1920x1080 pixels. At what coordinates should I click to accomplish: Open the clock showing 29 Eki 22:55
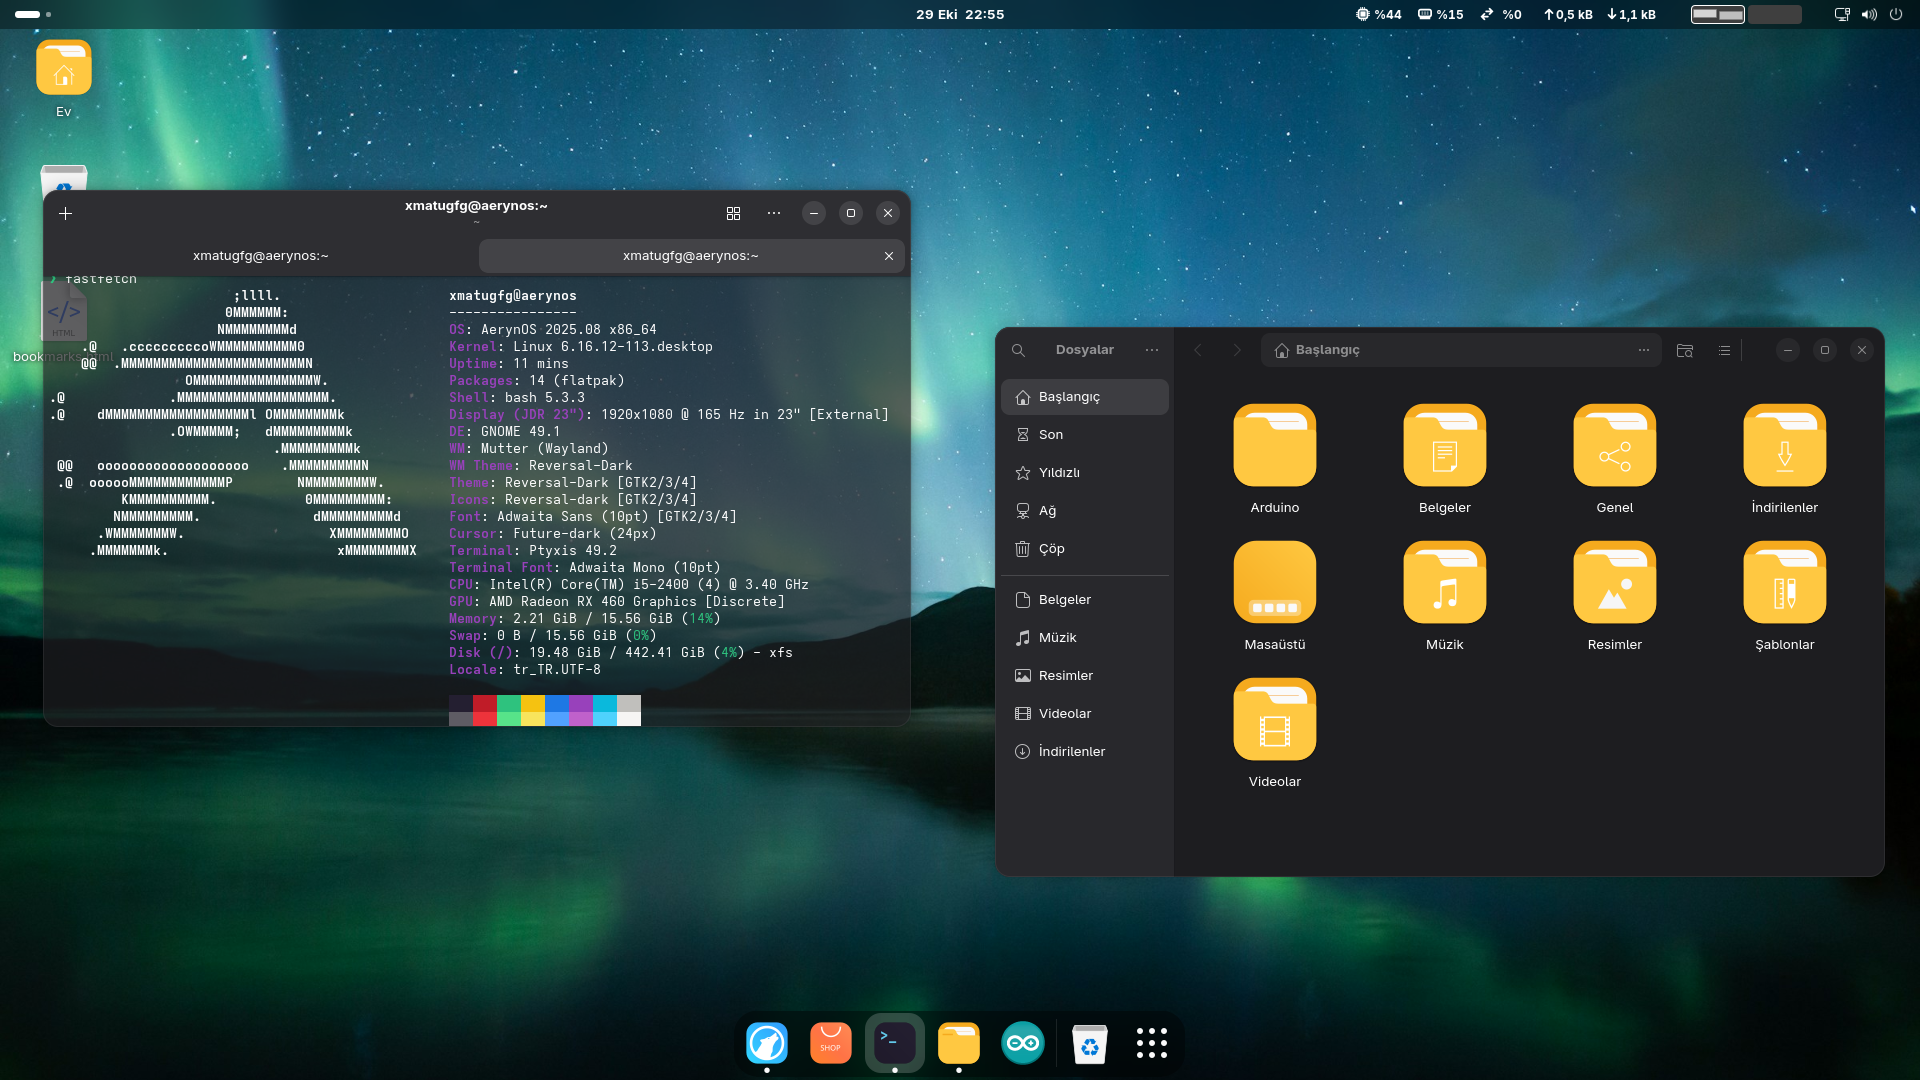coord(959,14)
